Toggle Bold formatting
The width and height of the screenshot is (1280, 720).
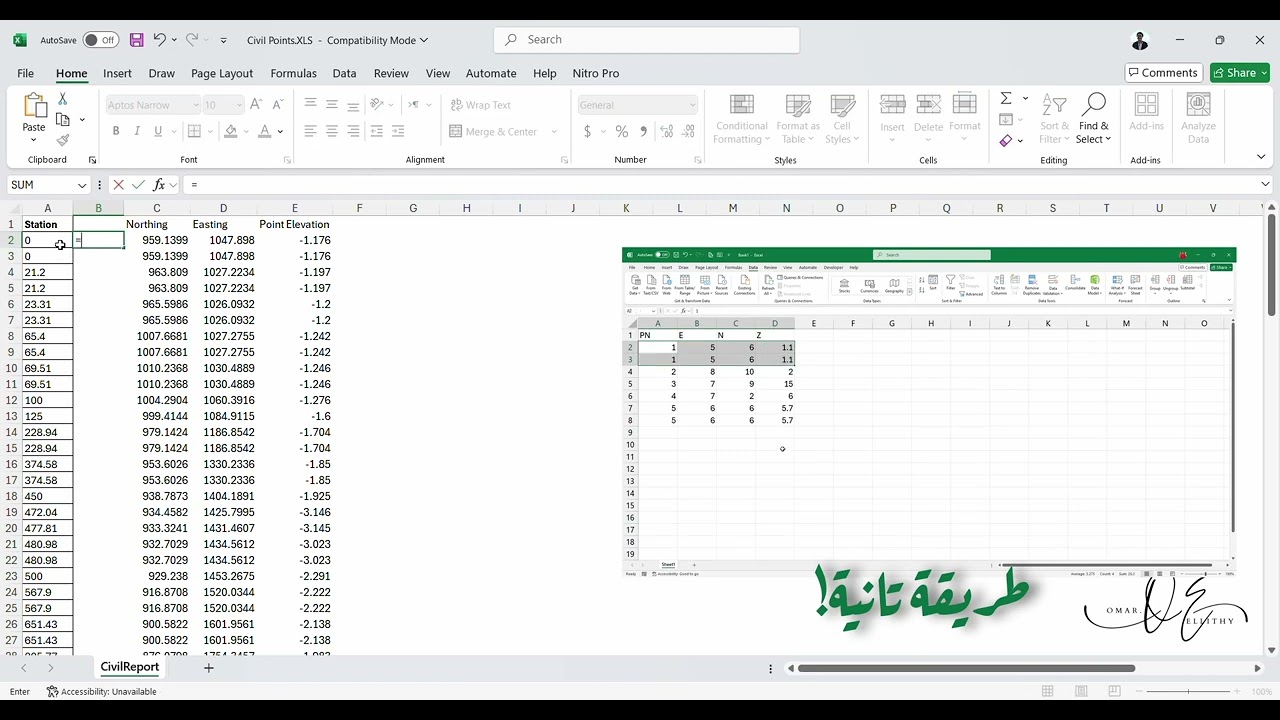click(x=116, y=131)
